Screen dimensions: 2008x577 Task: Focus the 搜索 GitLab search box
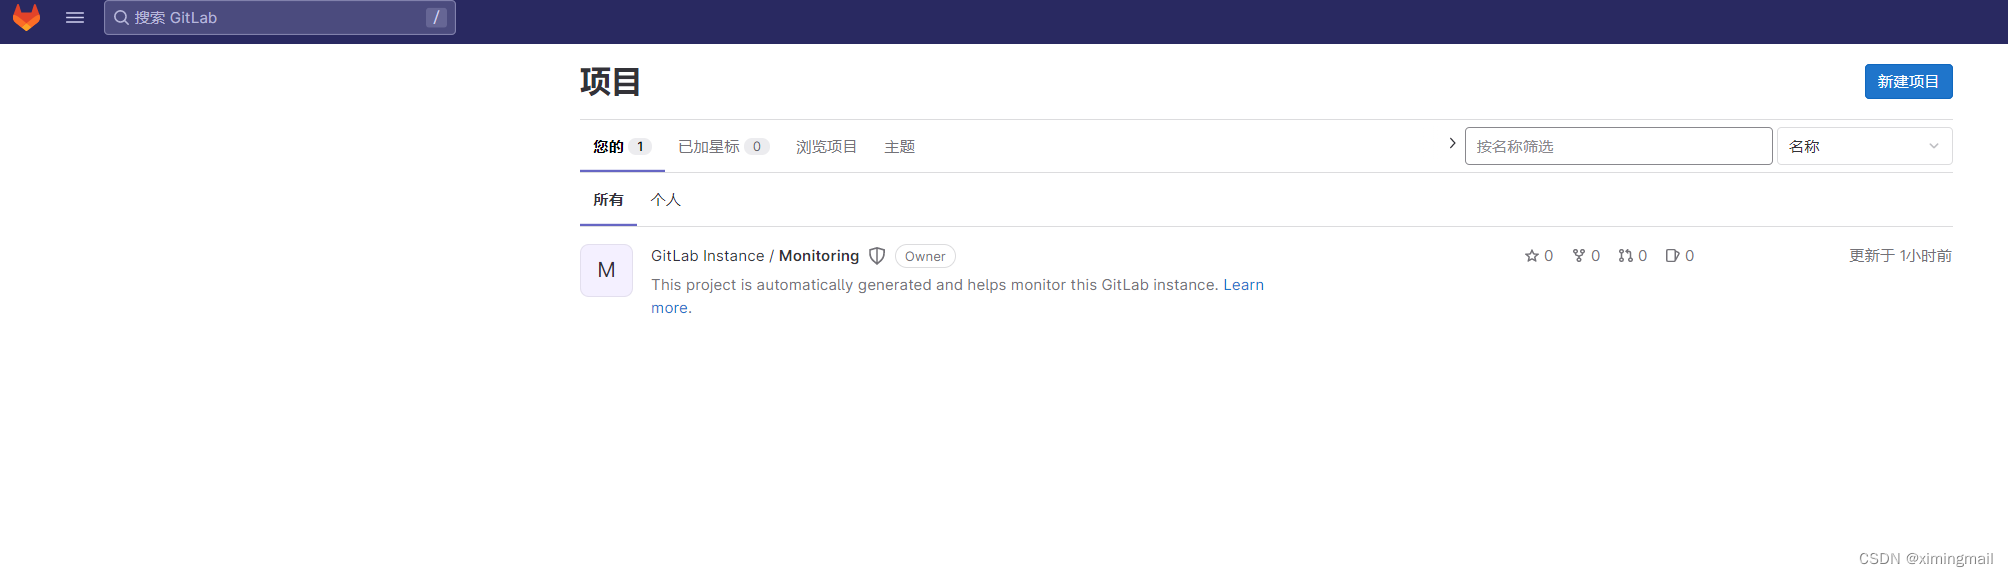tap(280, 17)
